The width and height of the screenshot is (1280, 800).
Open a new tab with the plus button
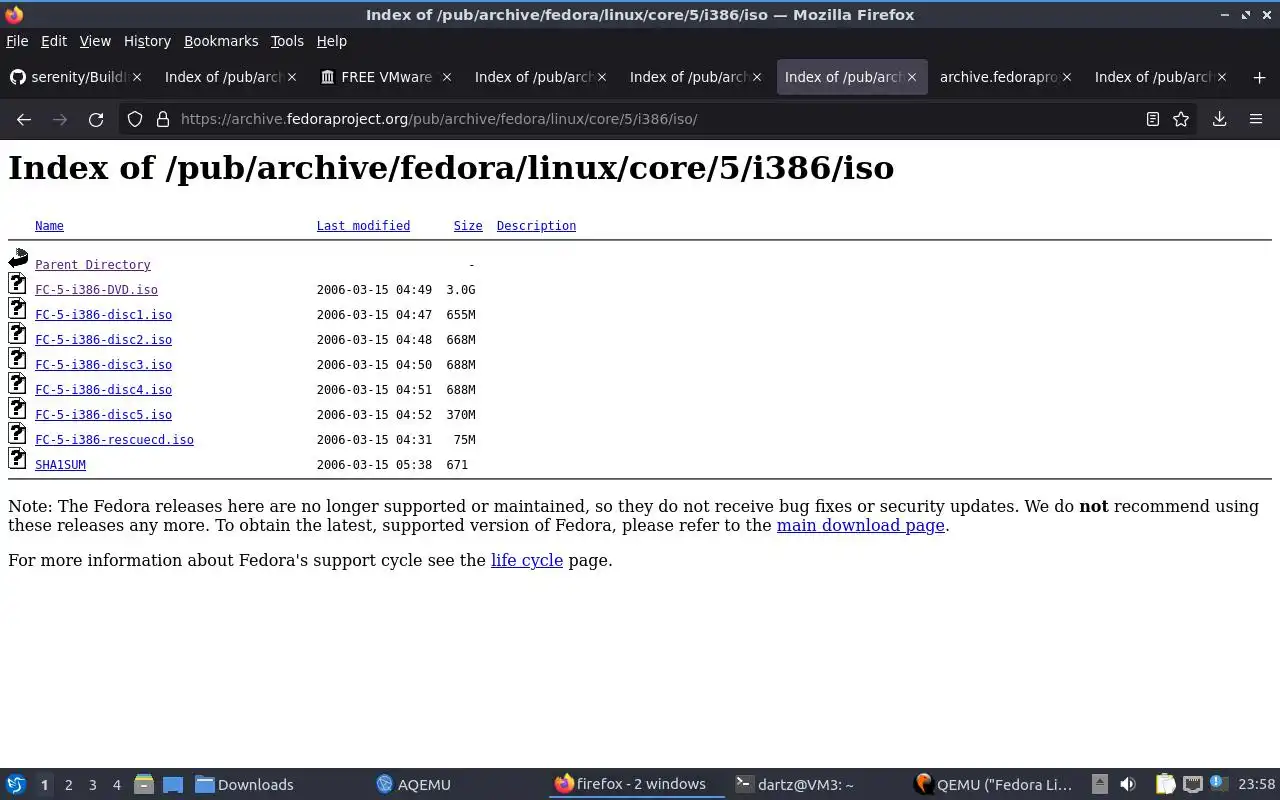(x=1259, y=77)
